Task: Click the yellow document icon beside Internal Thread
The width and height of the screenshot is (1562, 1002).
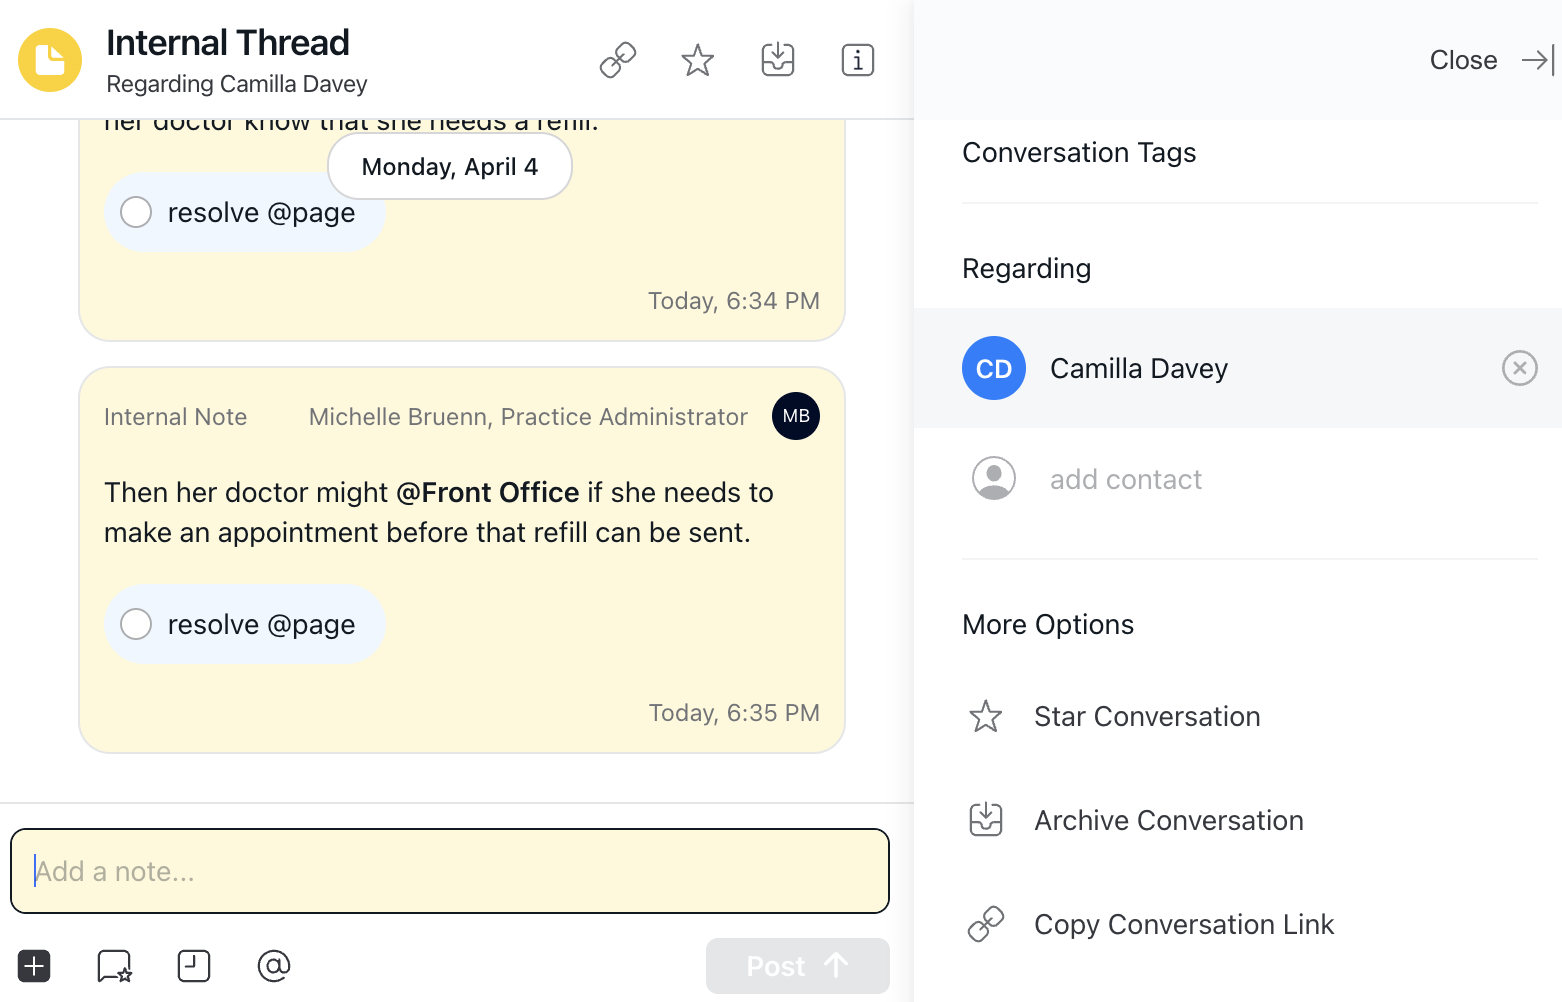Action: coord(49,60)
